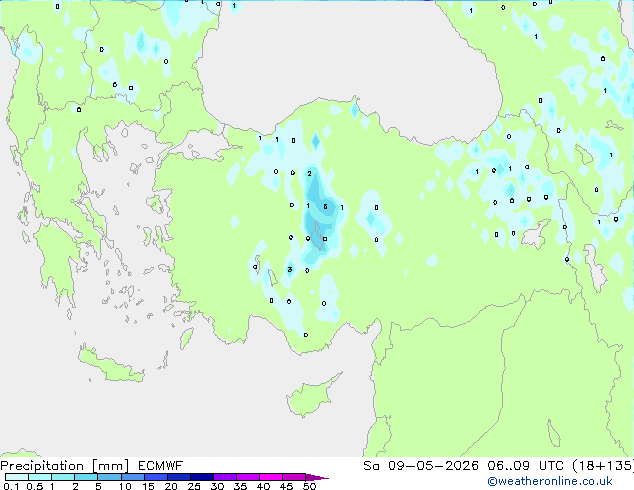
Task: Click the 45–50 mm legend color swatch
Action: point(294,477)
